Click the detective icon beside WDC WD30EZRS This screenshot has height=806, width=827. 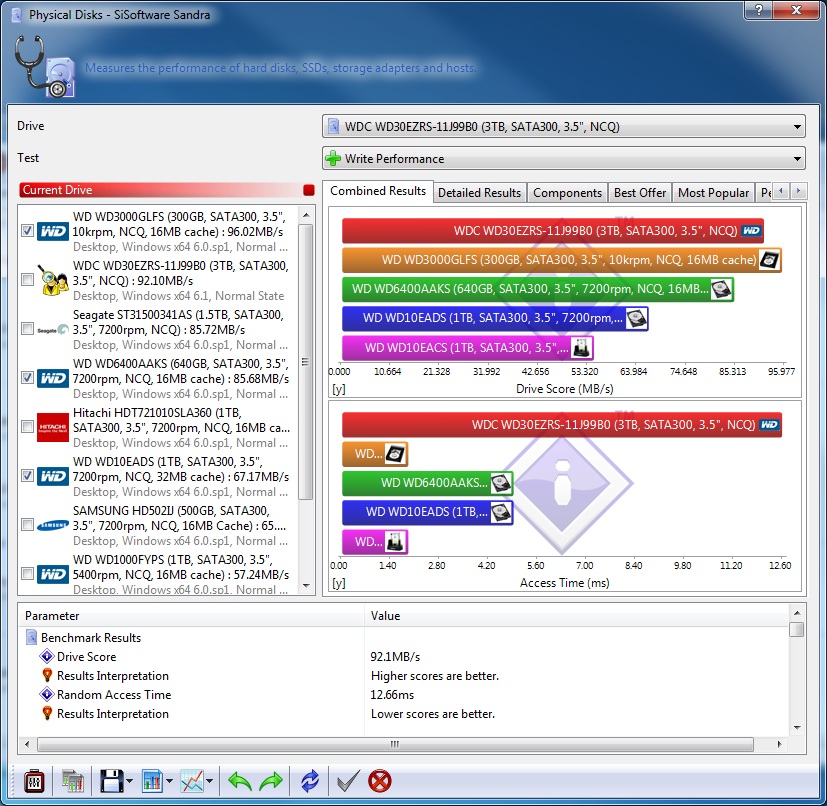pos(54,280)
